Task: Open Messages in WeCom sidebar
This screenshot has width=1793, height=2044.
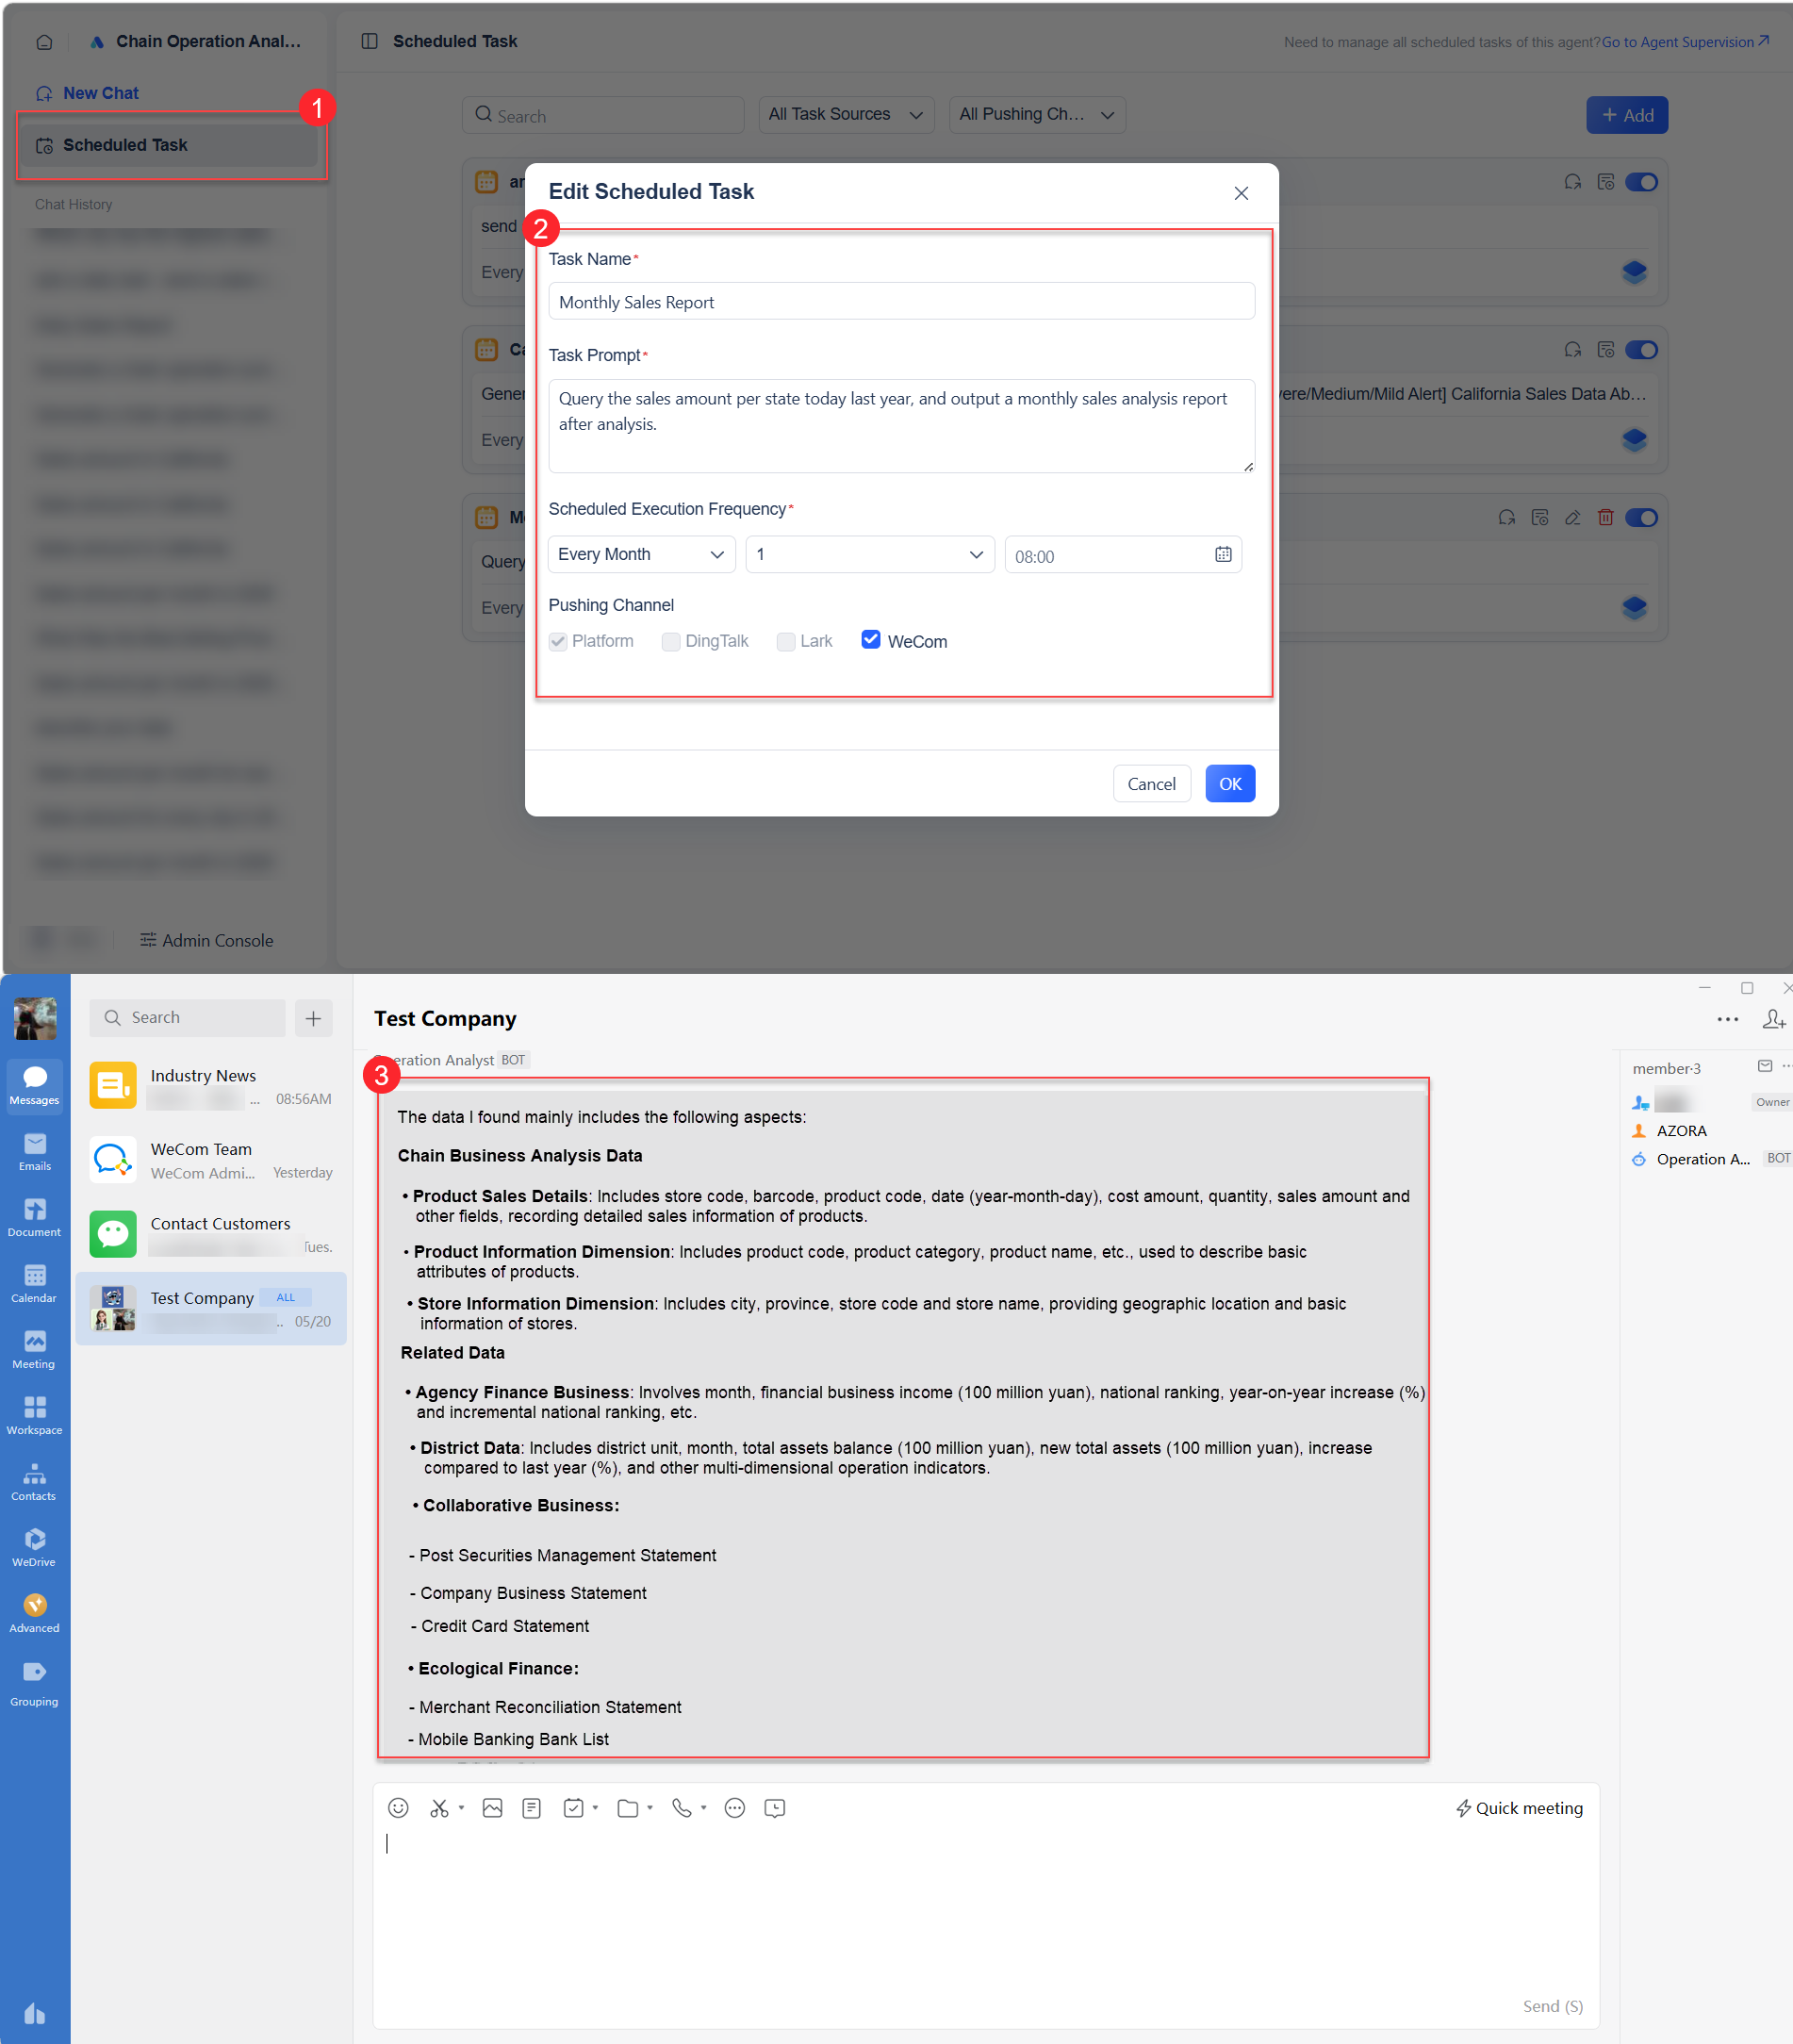Action: [x=35, y=1085]
